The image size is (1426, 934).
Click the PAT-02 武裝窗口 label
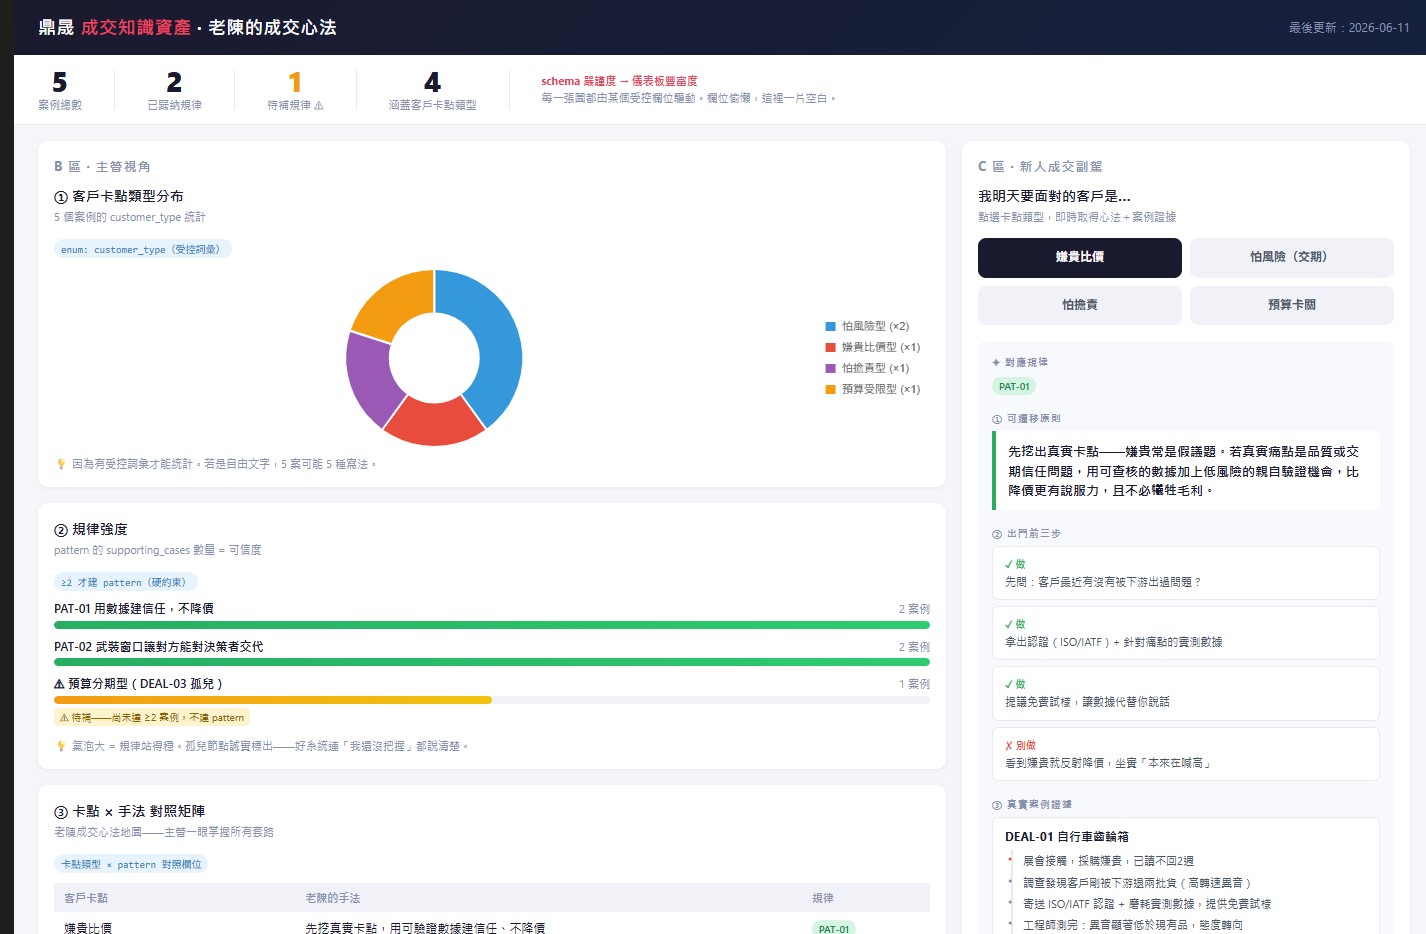158,646
